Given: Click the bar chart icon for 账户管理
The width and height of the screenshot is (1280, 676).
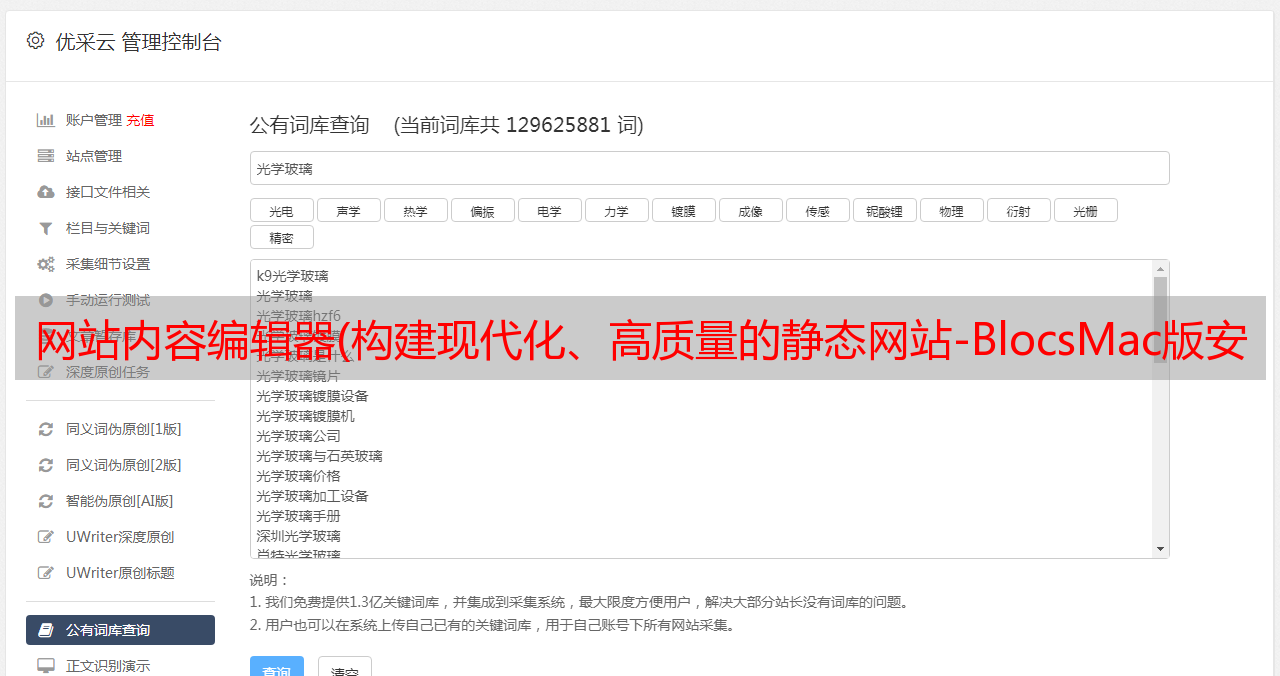Looking at the screenshot, I should pyautogui.click(x=46, y=120).
